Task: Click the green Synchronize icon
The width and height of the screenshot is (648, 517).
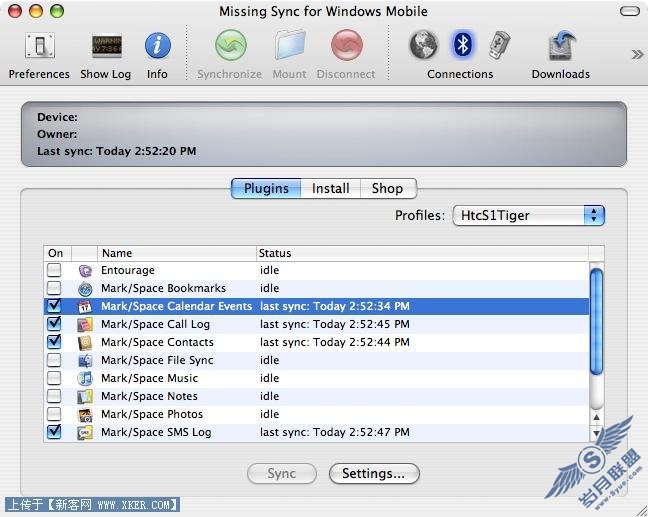Action: click(x=231, y=45)
